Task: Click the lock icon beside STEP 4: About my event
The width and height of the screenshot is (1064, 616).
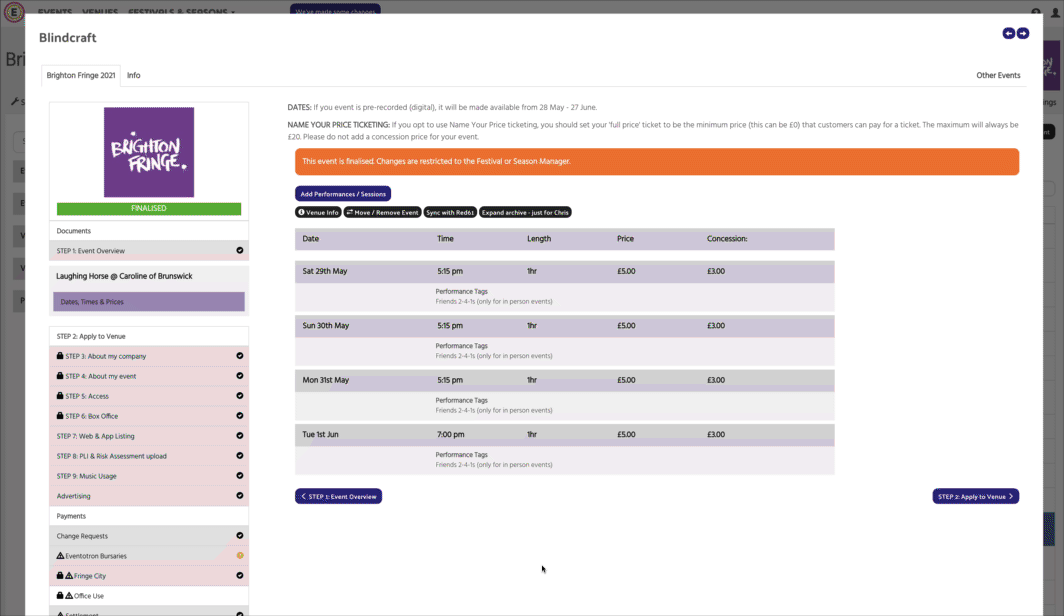Action: point(60,375)
